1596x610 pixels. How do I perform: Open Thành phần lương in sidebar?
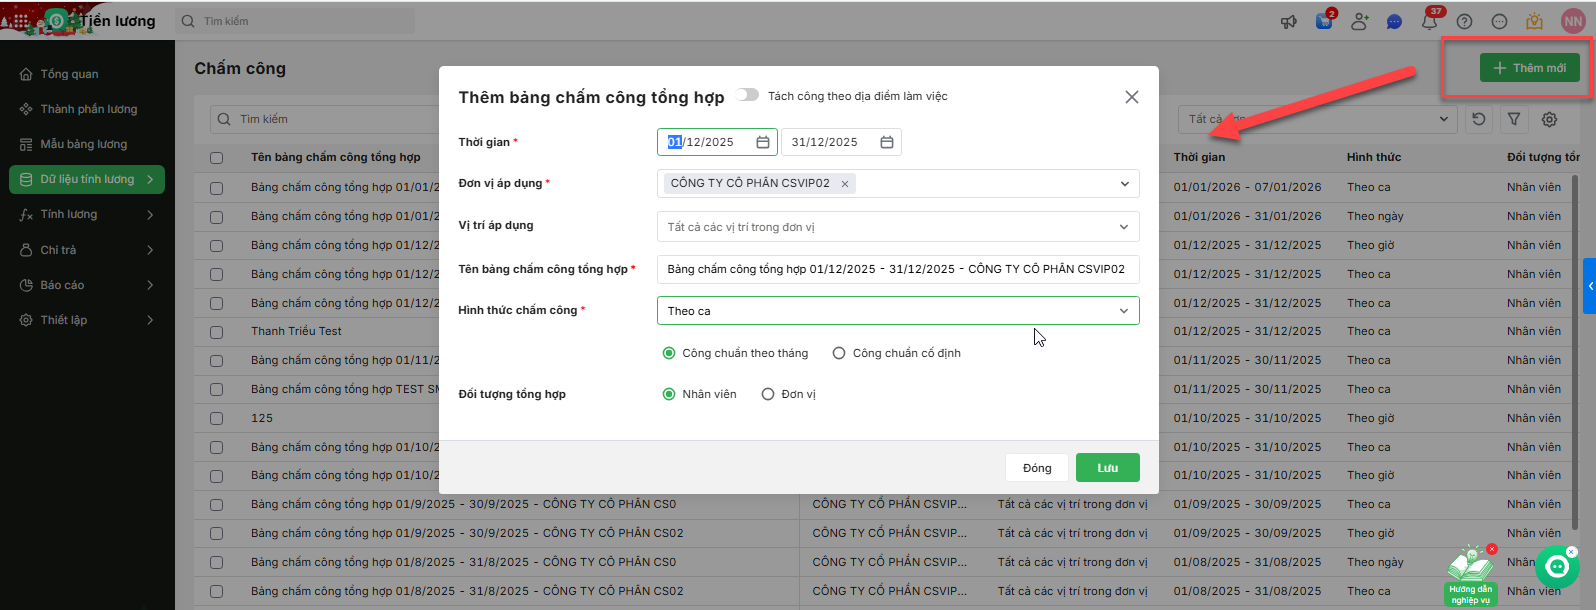88,109
